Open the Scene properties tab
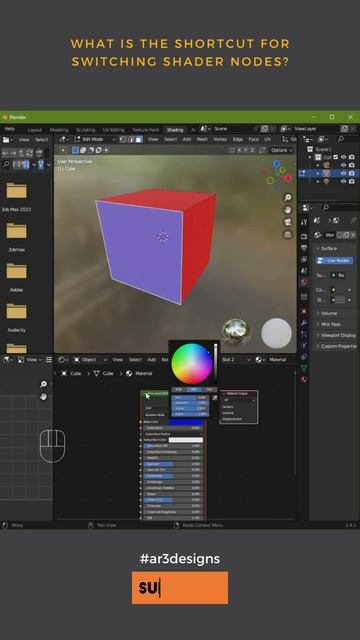 (304, 271)
